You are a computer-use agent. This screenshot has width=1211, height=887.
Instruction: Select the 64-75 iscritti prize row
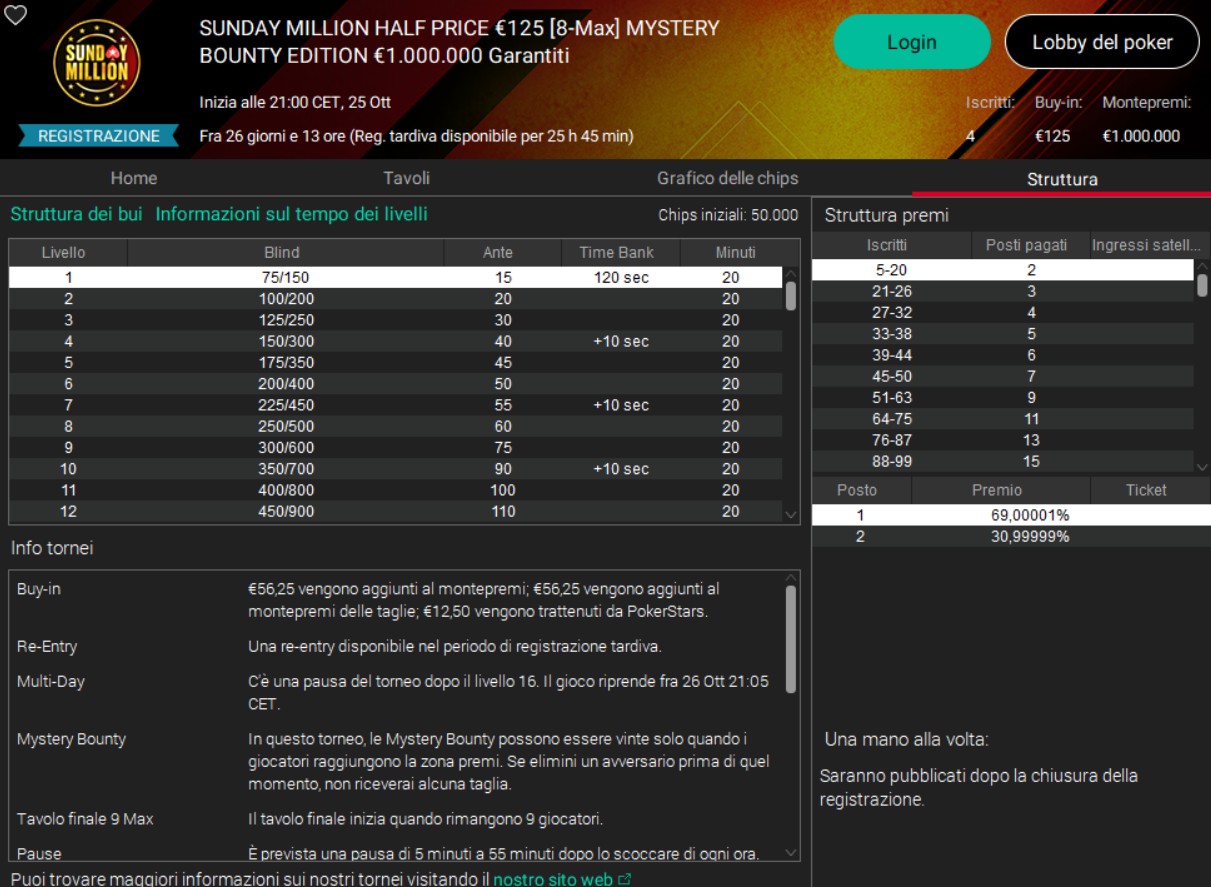click(1003, 419)
